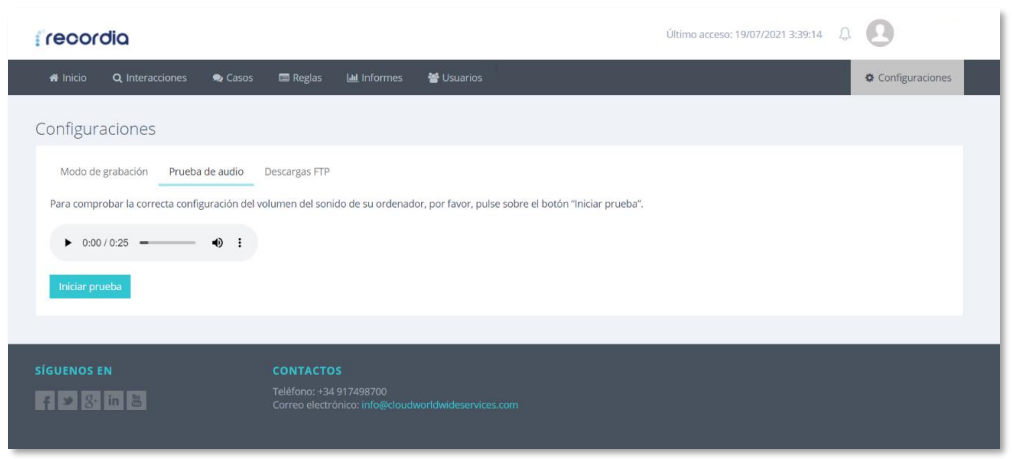
Task: Open Configuraciones in the navigation bar
Action: [907, 77]
